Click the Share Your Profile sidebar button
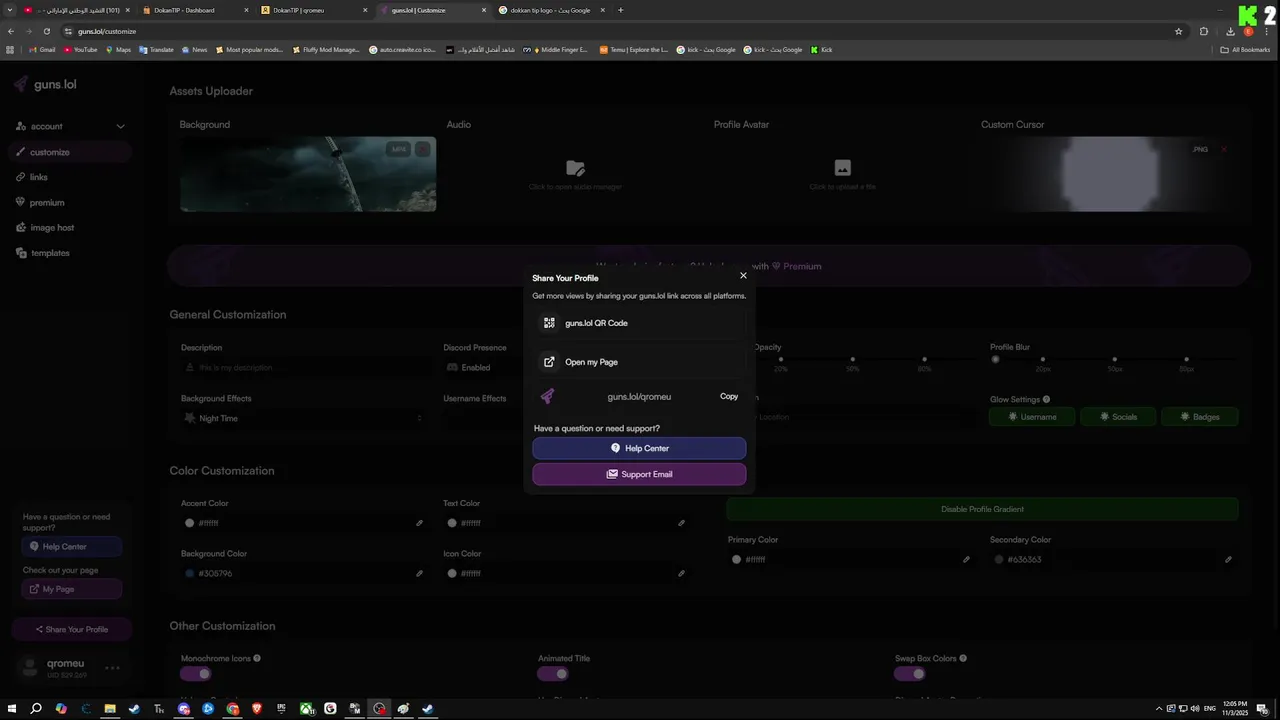This screenshot has width=1280, height=720. (x=71, y=629)
